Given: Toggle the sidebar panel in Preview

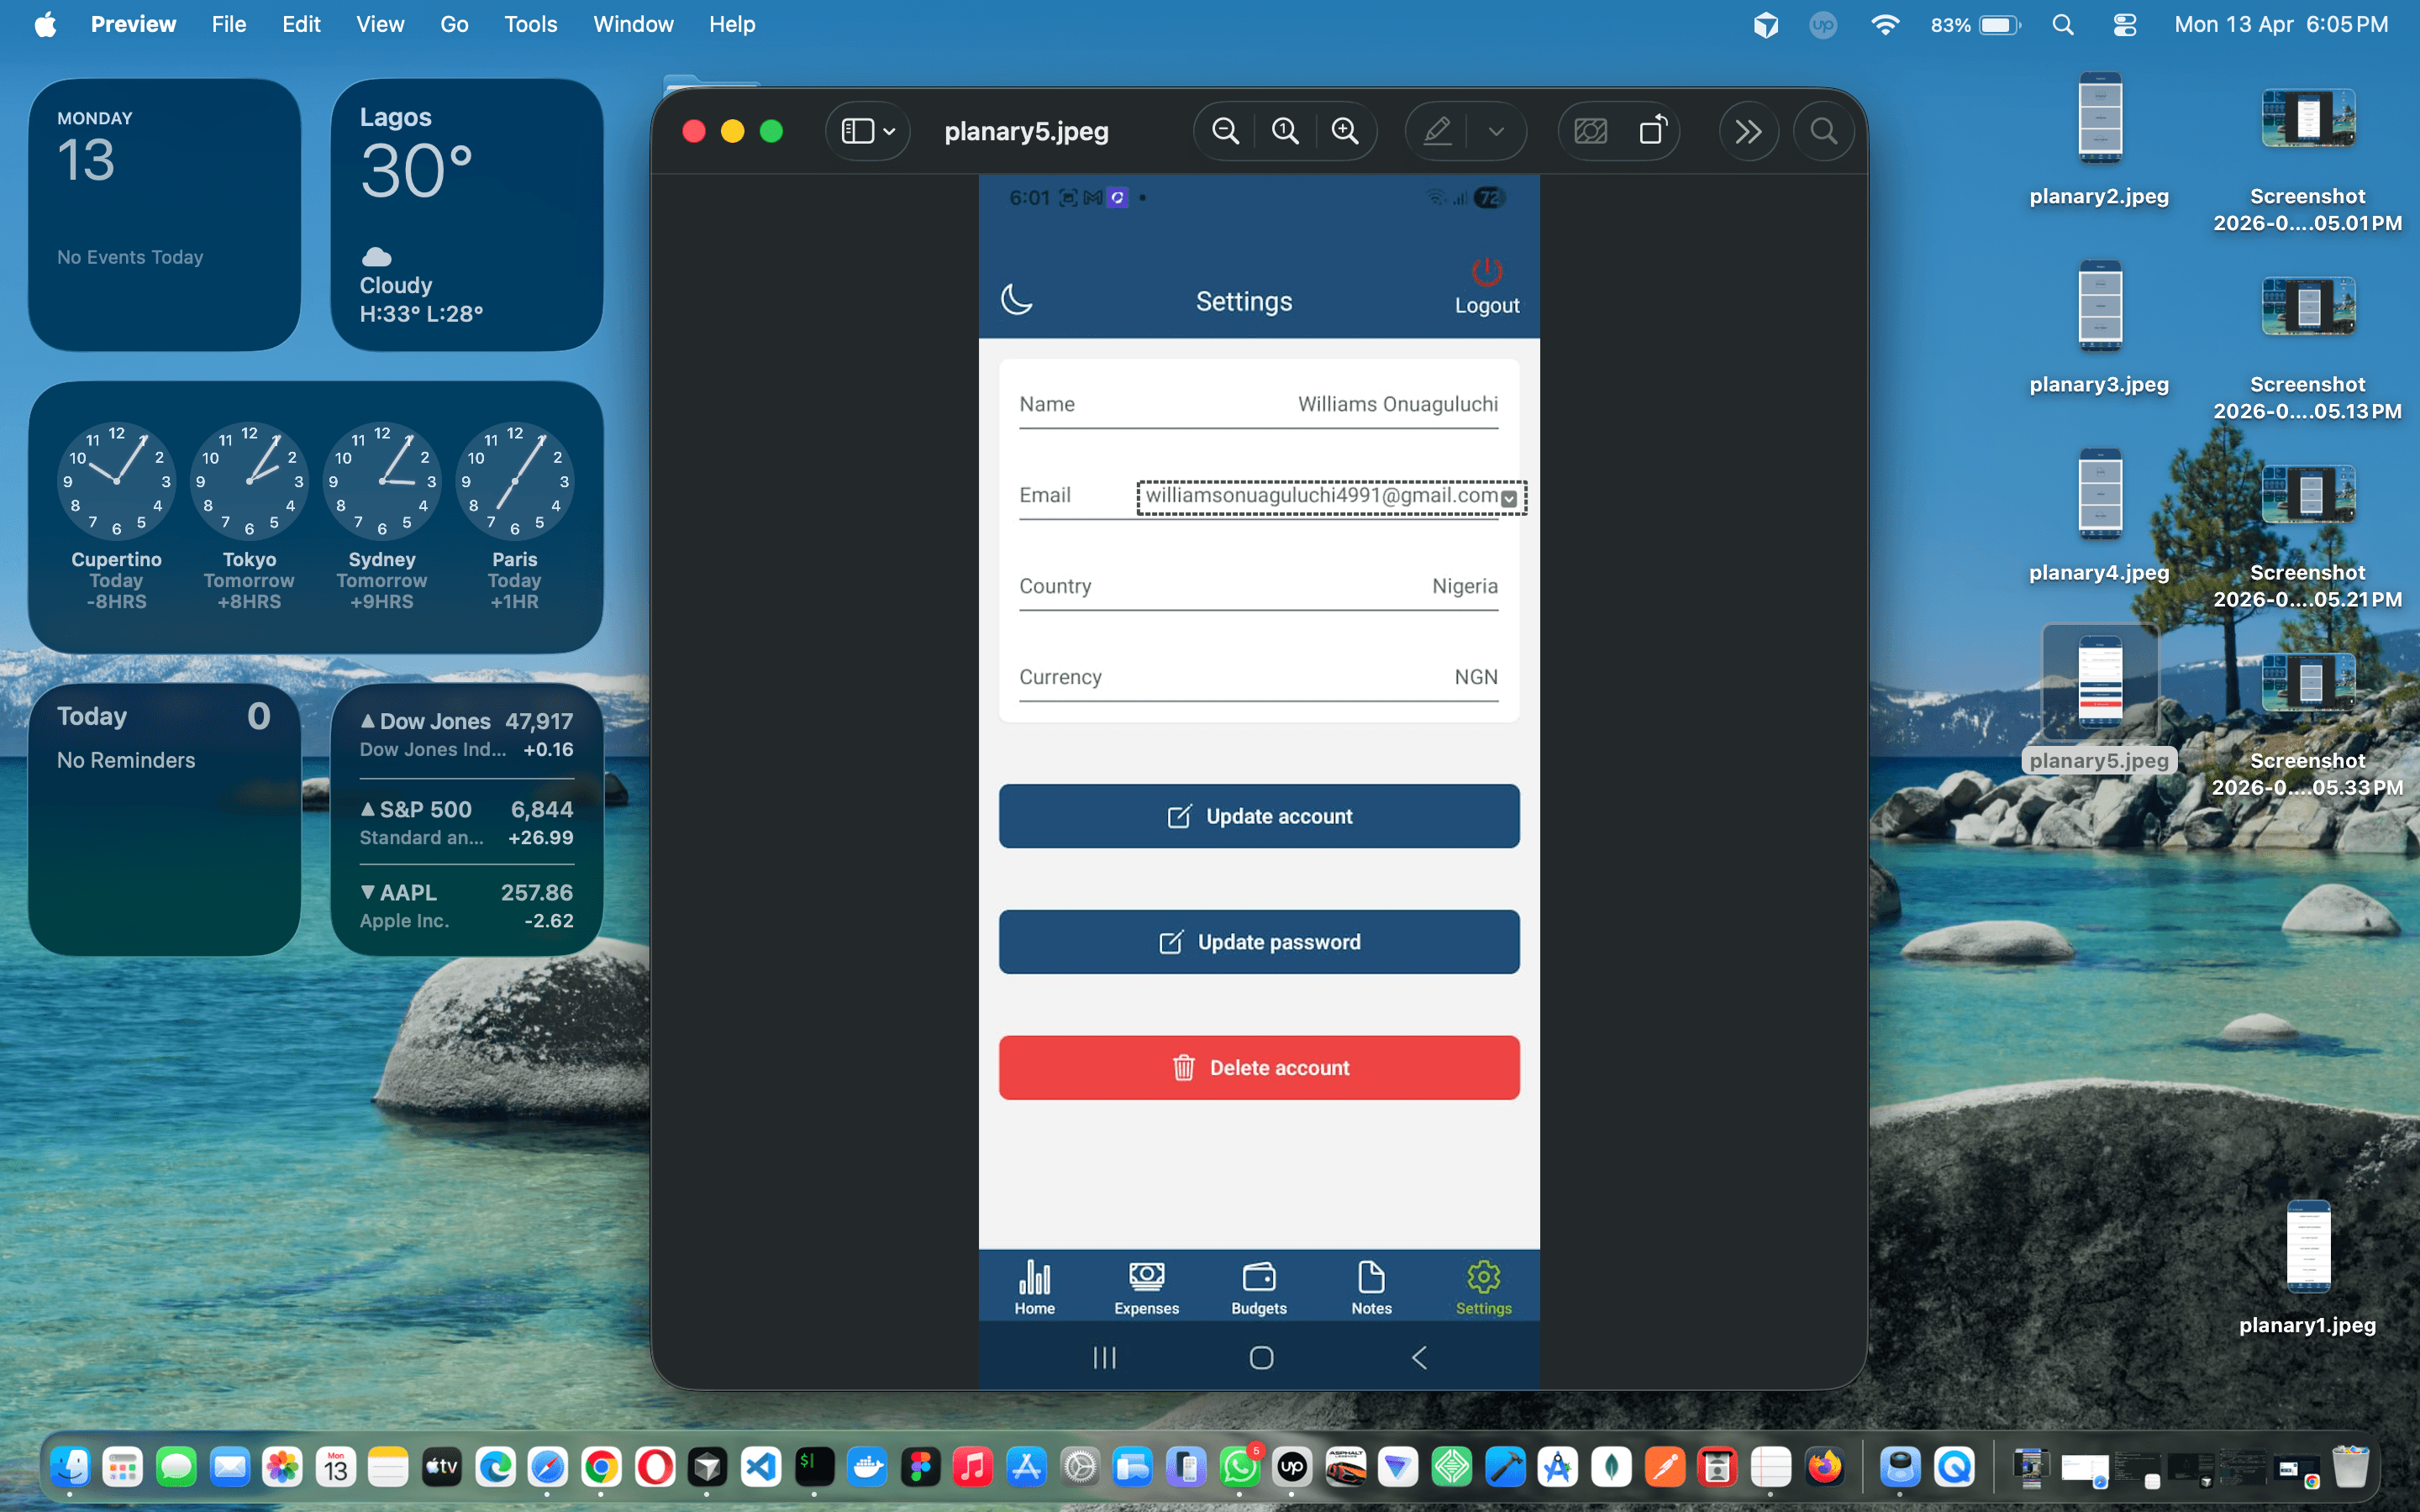Looking at the screenshot, I should (858, 130).
